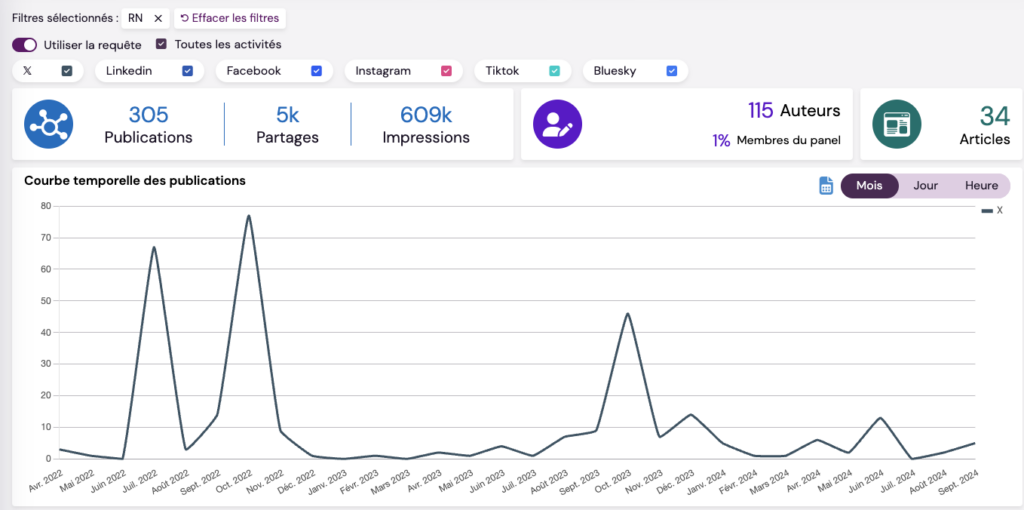The width and height of the screenshot is (1024, 510).
Task: Click the green Articles browser icon
Action: click(x=896, y=124)
